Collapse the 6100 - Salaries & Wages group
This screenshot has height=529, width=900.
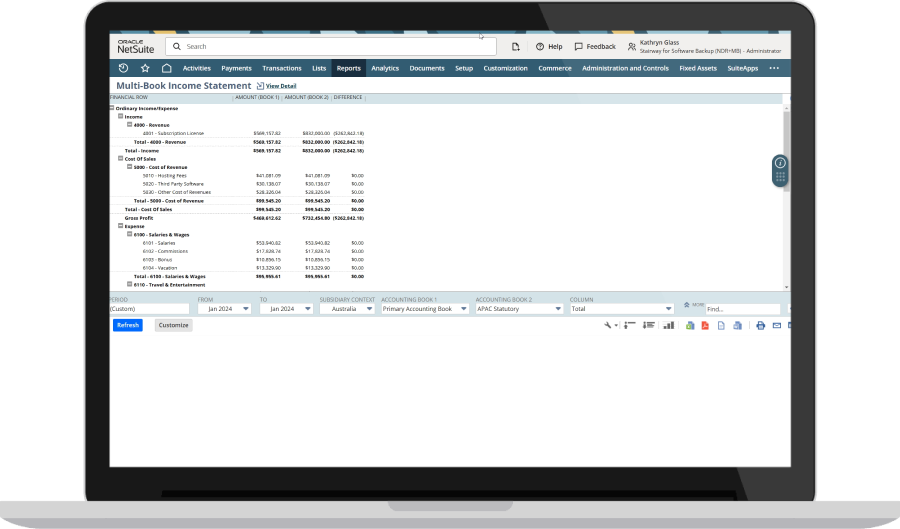tap(130, 234)
